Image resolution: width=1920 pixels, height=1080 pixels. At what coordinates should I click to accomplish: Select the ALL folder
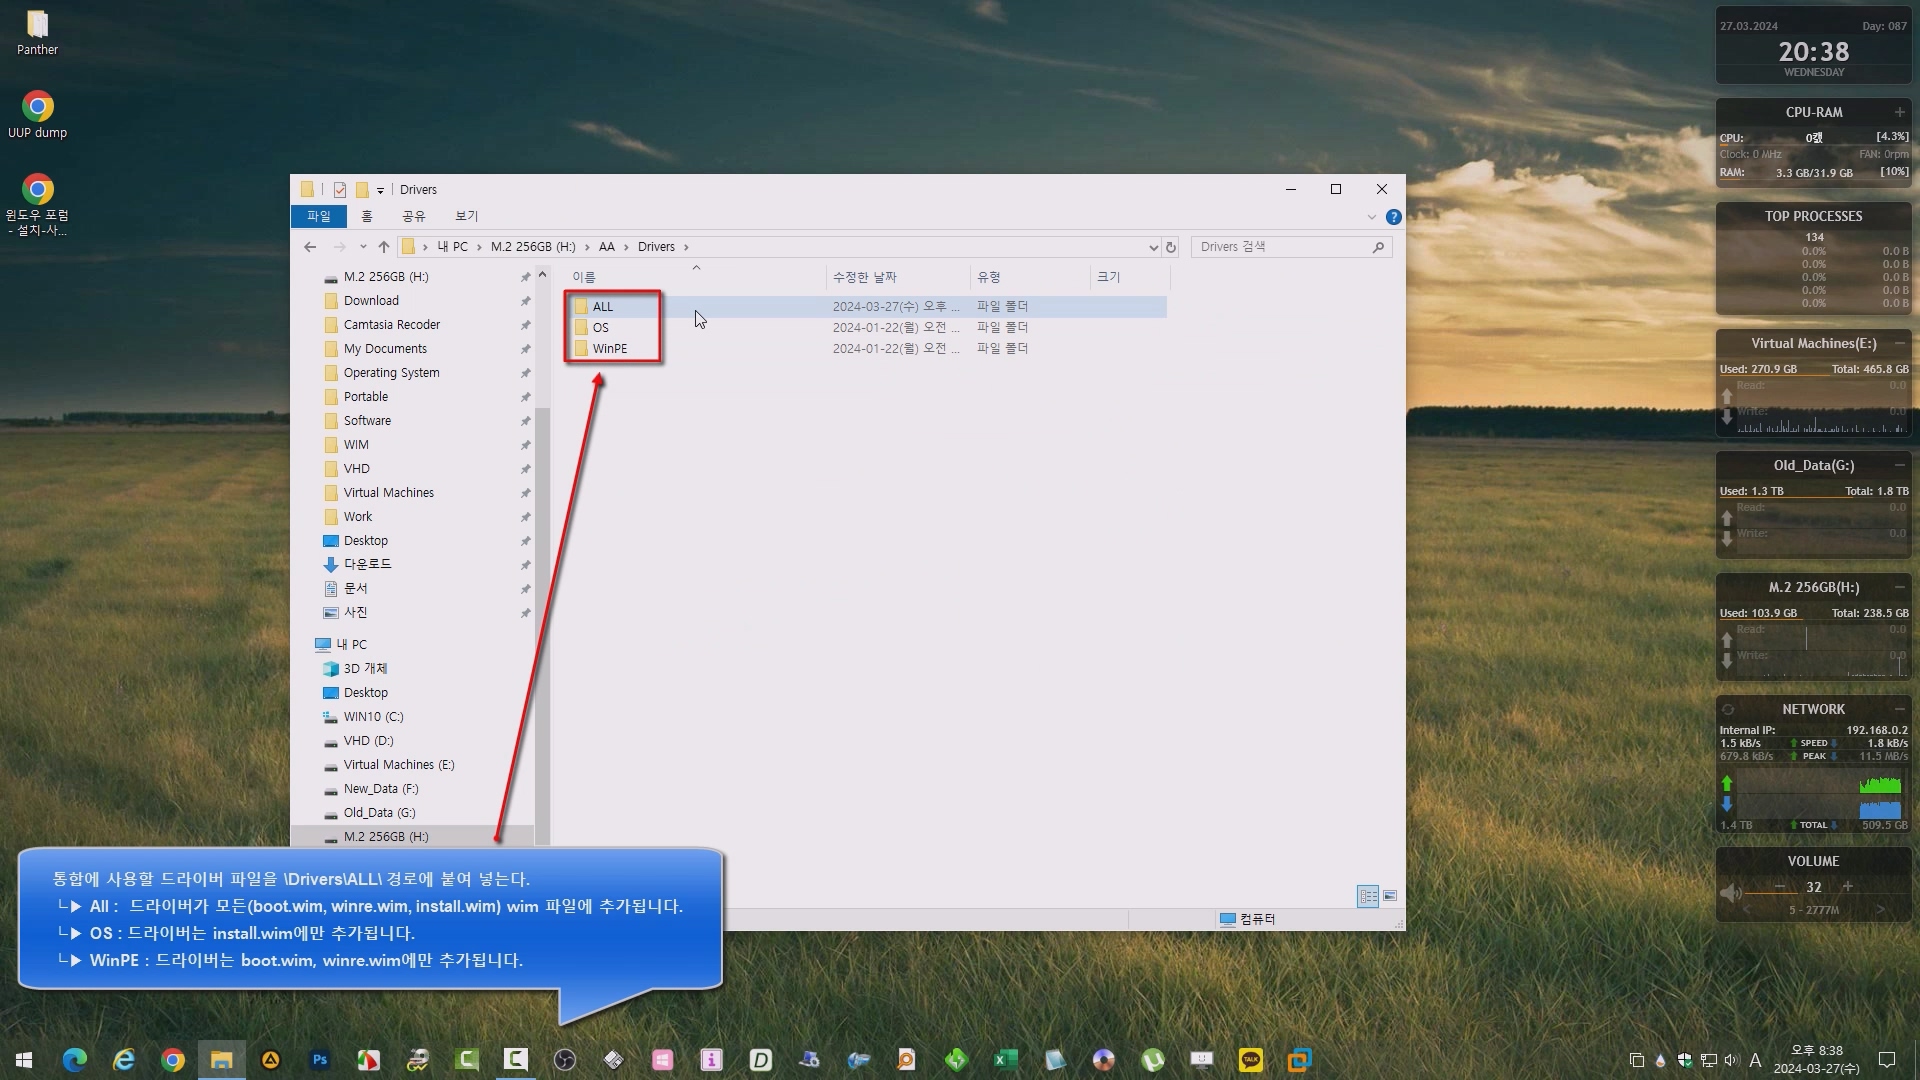(x=602, y=307)
